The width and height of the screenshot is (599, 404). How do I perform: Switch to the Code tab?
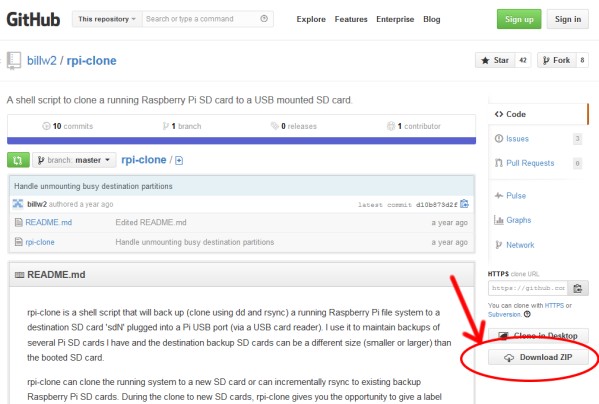pyautogui.click(x=538, y=114)
